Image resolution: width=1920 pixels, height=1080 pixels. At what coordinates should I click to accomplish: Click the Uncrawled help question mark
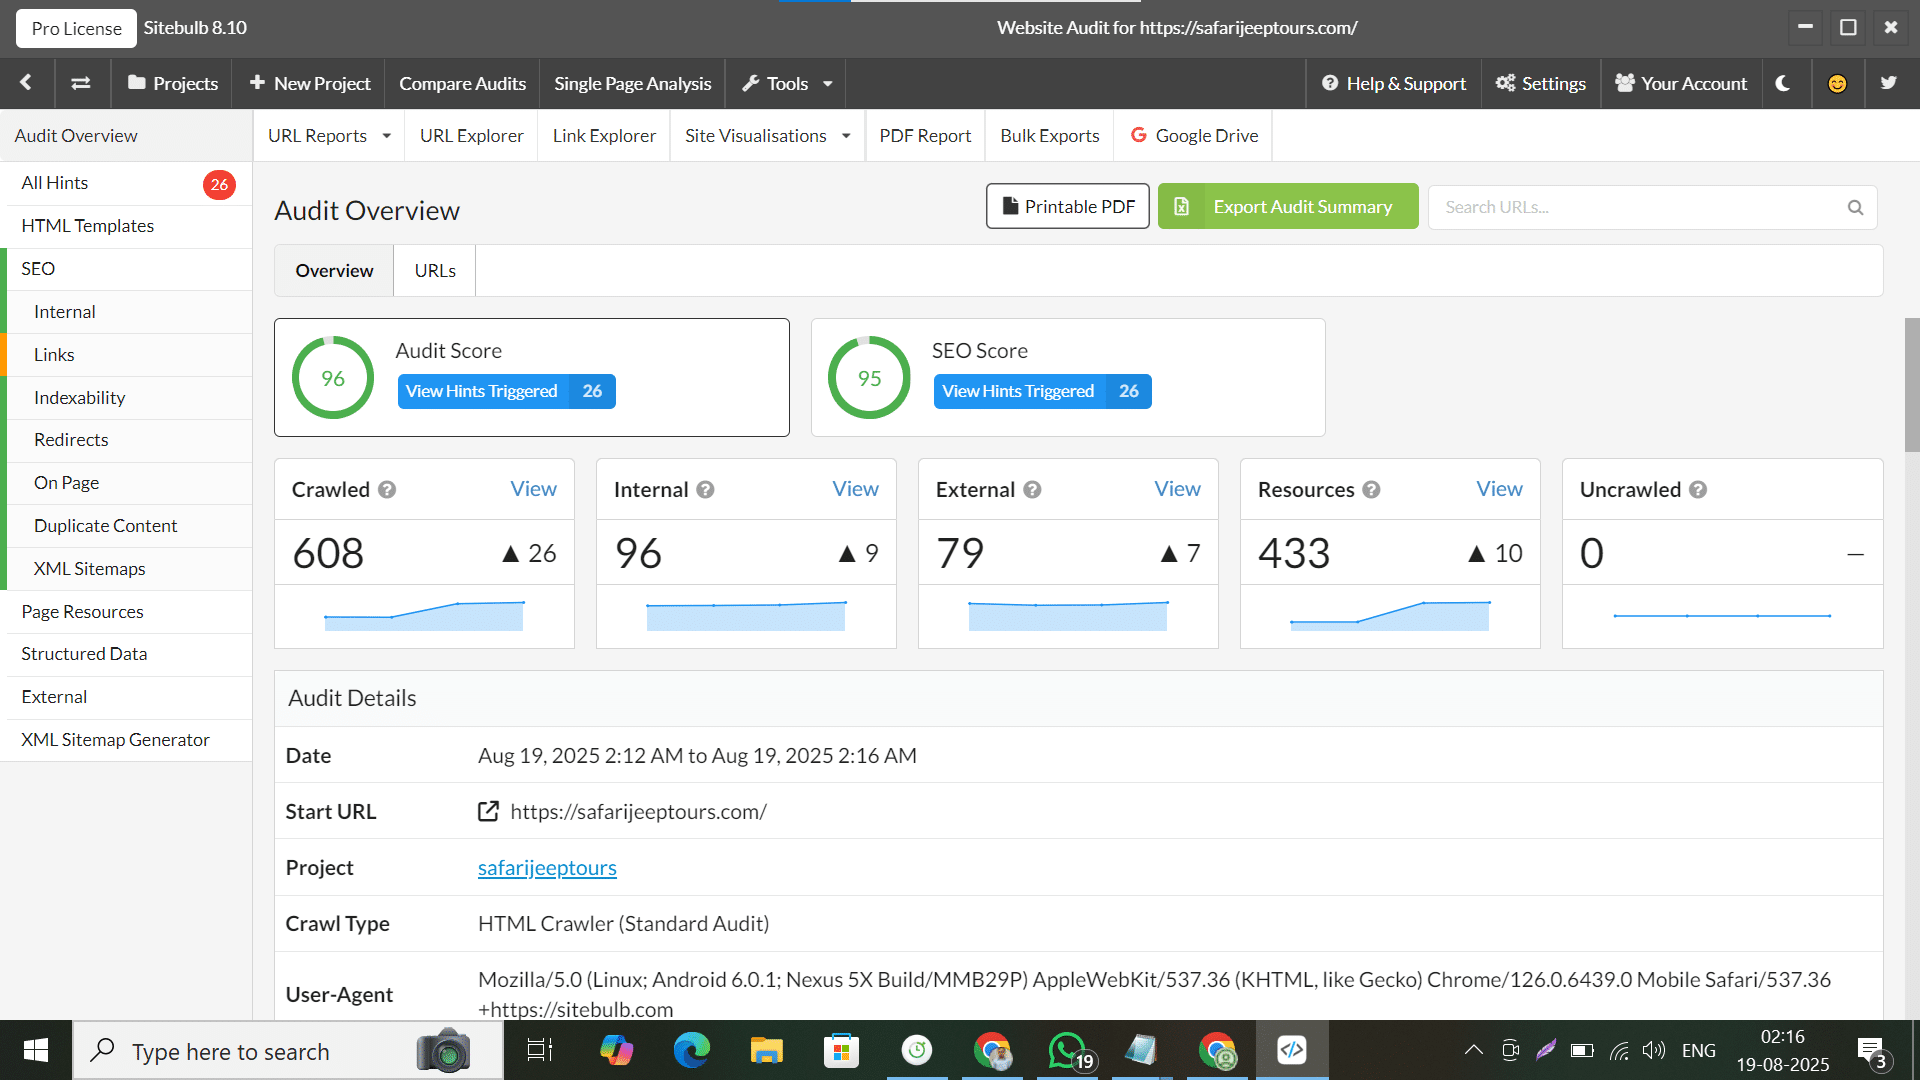click(x=1698, y=489)
